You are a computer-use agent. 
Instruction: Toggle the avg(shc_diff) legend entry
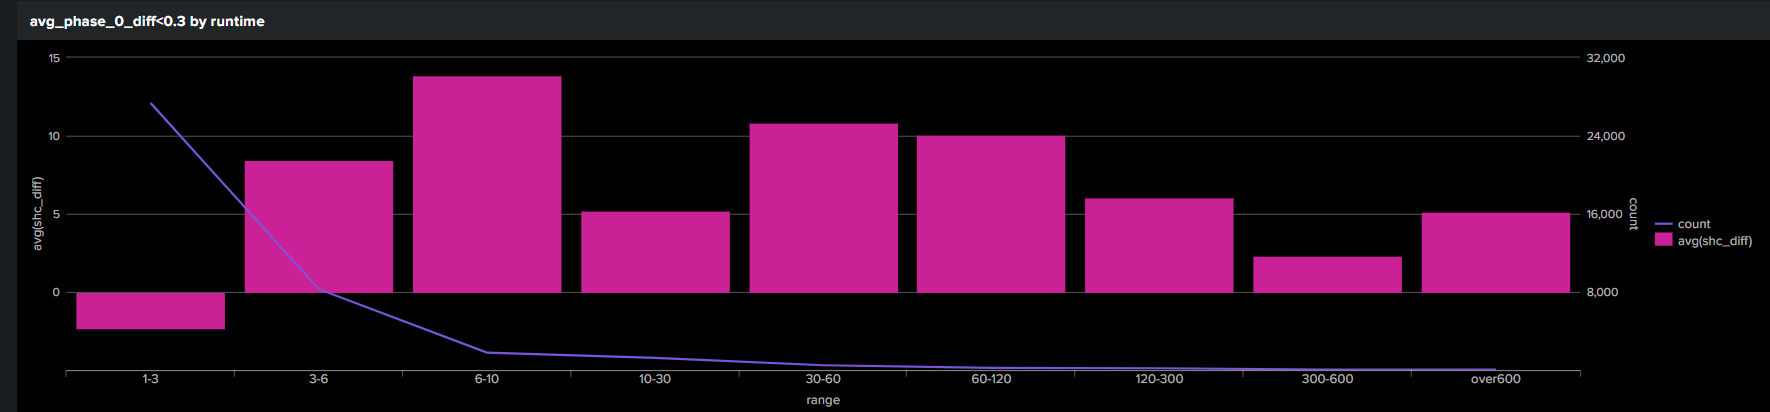(1704, 241)
